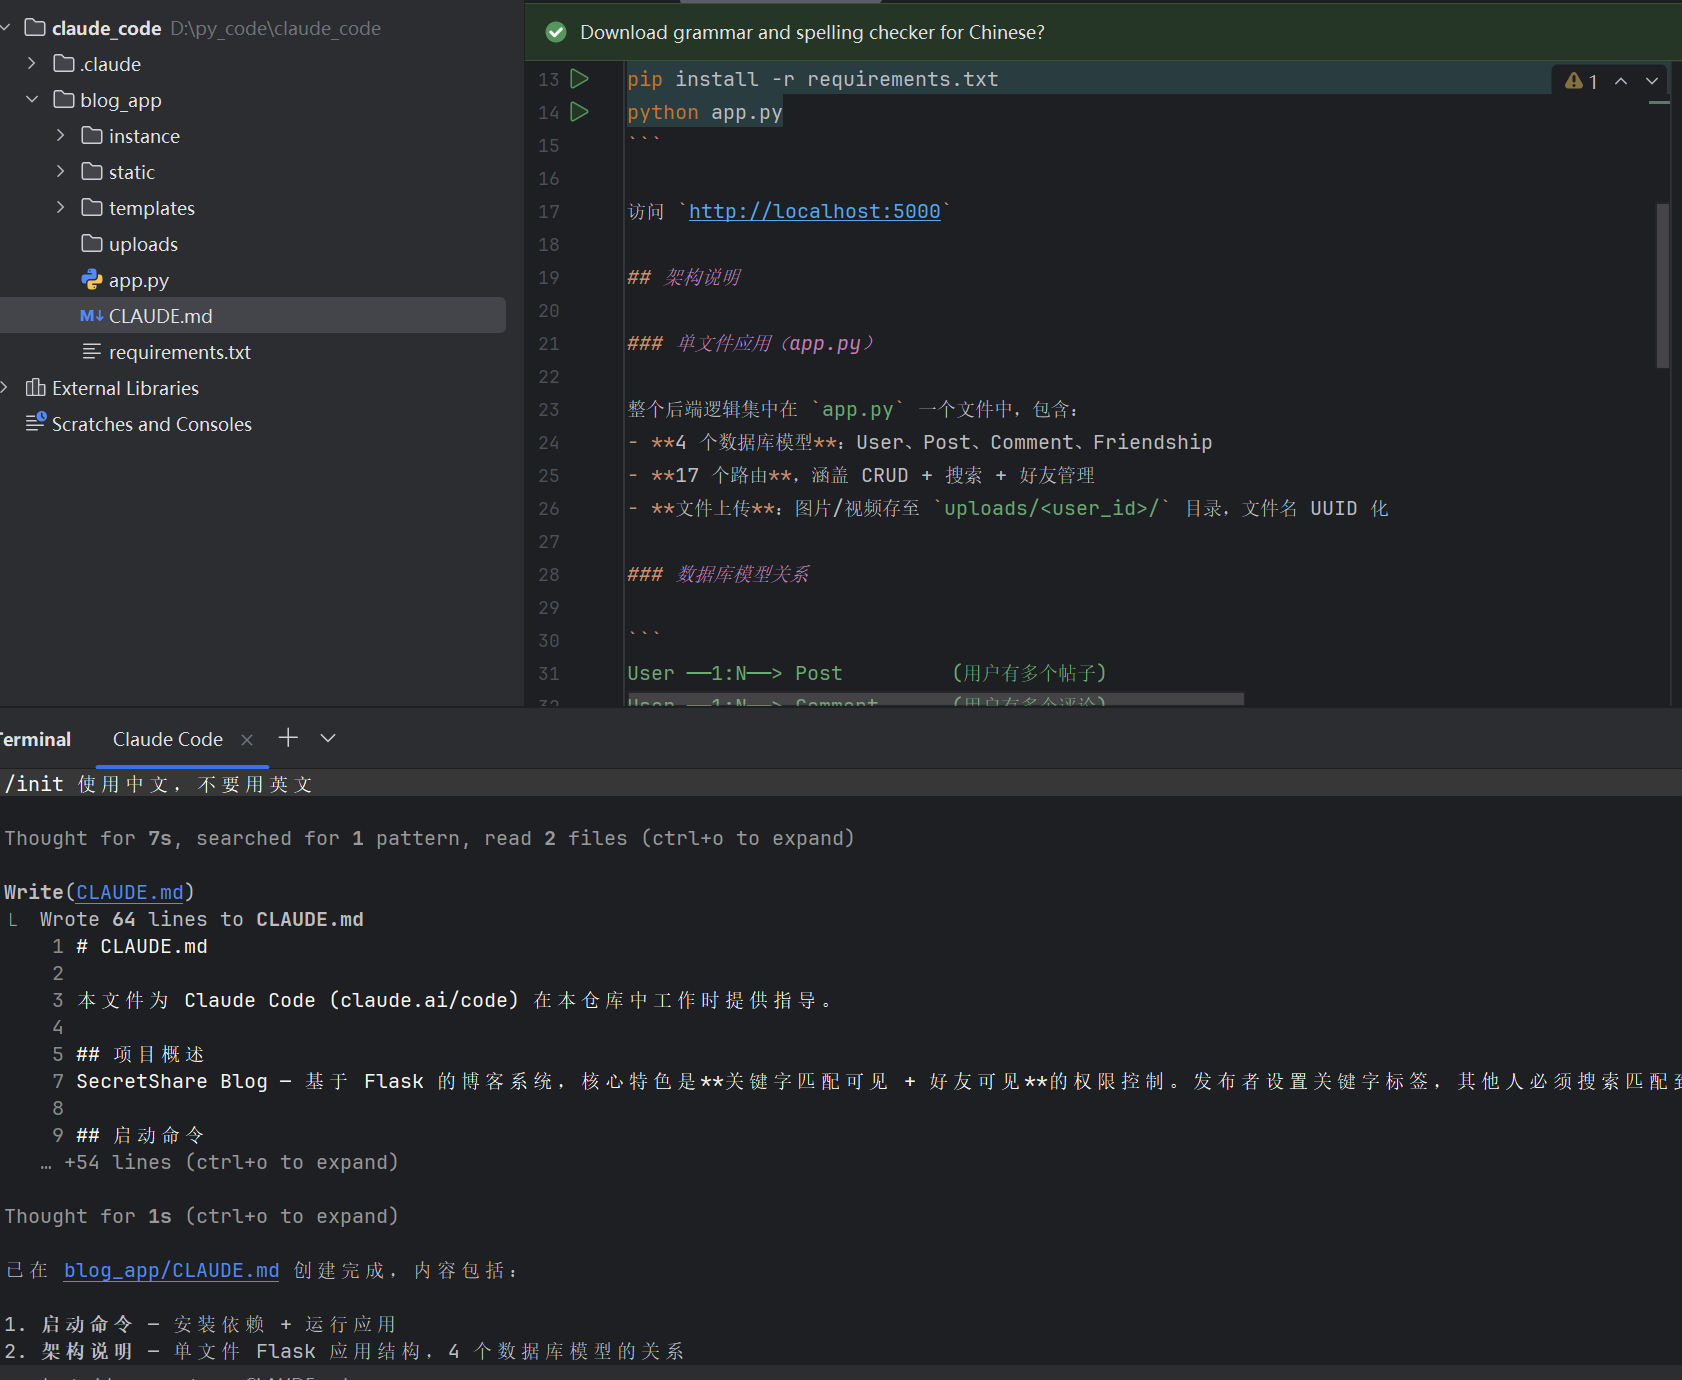Open the CLAUDE.md link in Write() output
Viewport: 1682px width, 1380px height.
130,892
